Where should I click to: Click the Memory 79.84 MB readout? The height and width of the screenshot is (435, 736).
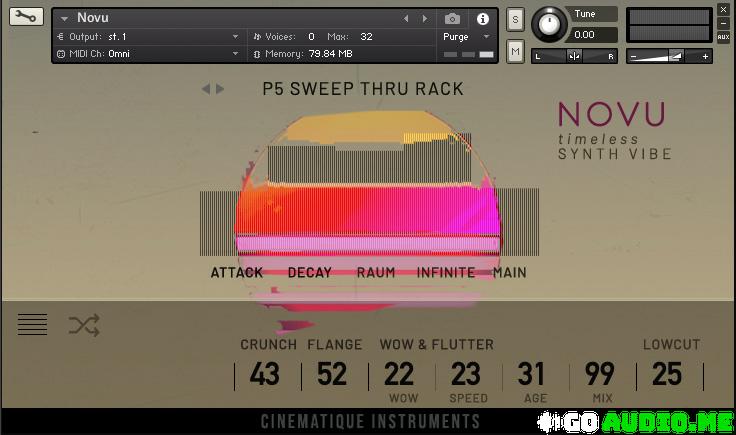330,54
